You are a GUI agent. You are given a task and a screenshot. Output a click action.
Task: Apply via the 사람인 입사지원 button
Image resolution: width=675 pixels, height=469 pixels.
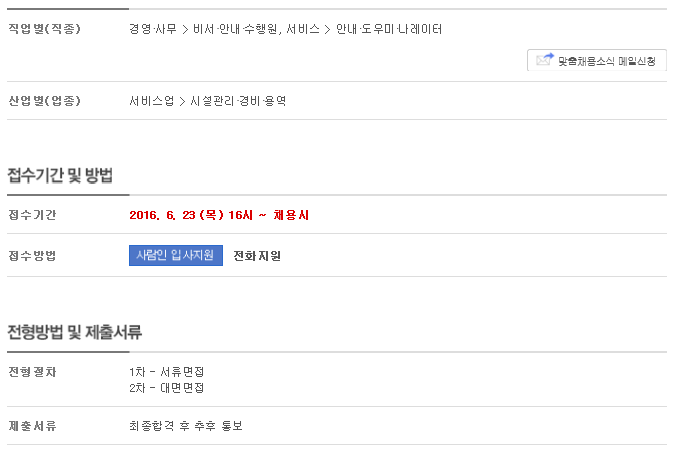tap(176, 255)
